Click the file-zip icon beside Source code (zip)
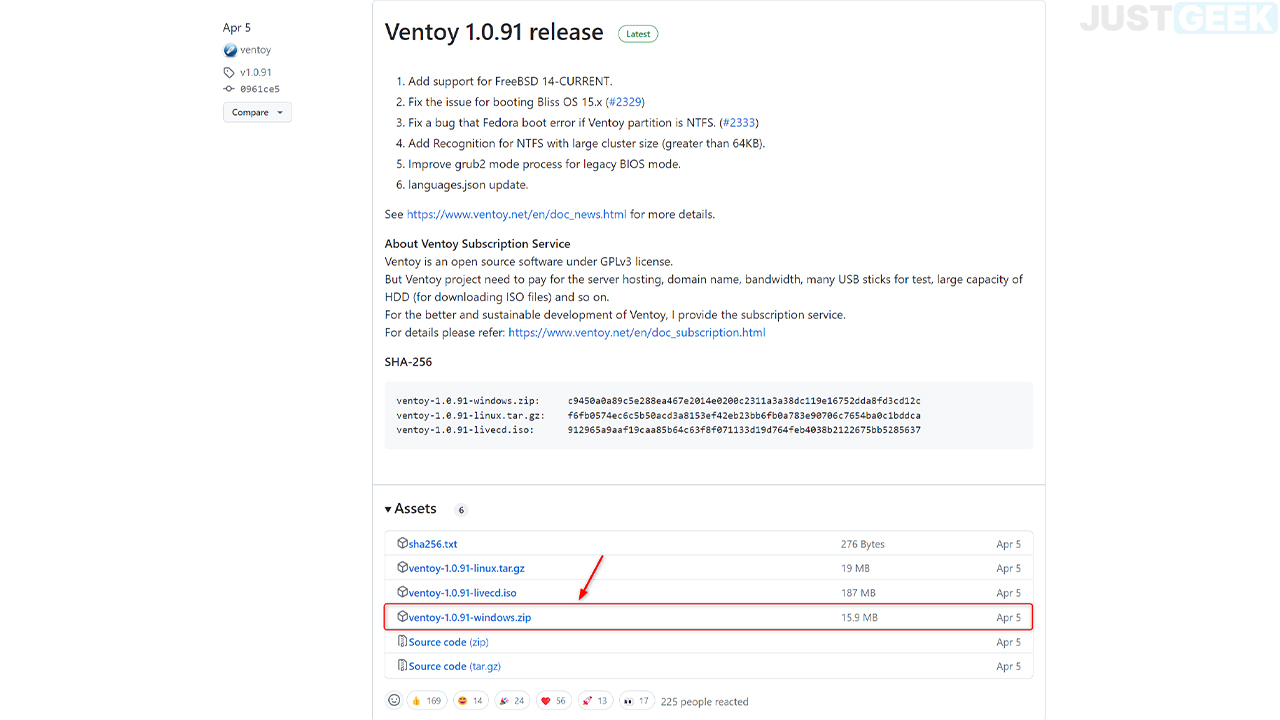This screenshot has width=1280, height=720. pyautogui.click(x=402, y=641)
